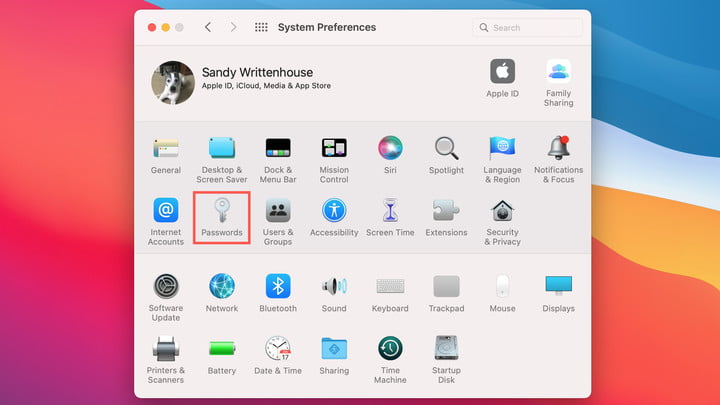Screen dimensions: 720x405
Task: Go back with the left chevron
Action: [x=208, y=27]
